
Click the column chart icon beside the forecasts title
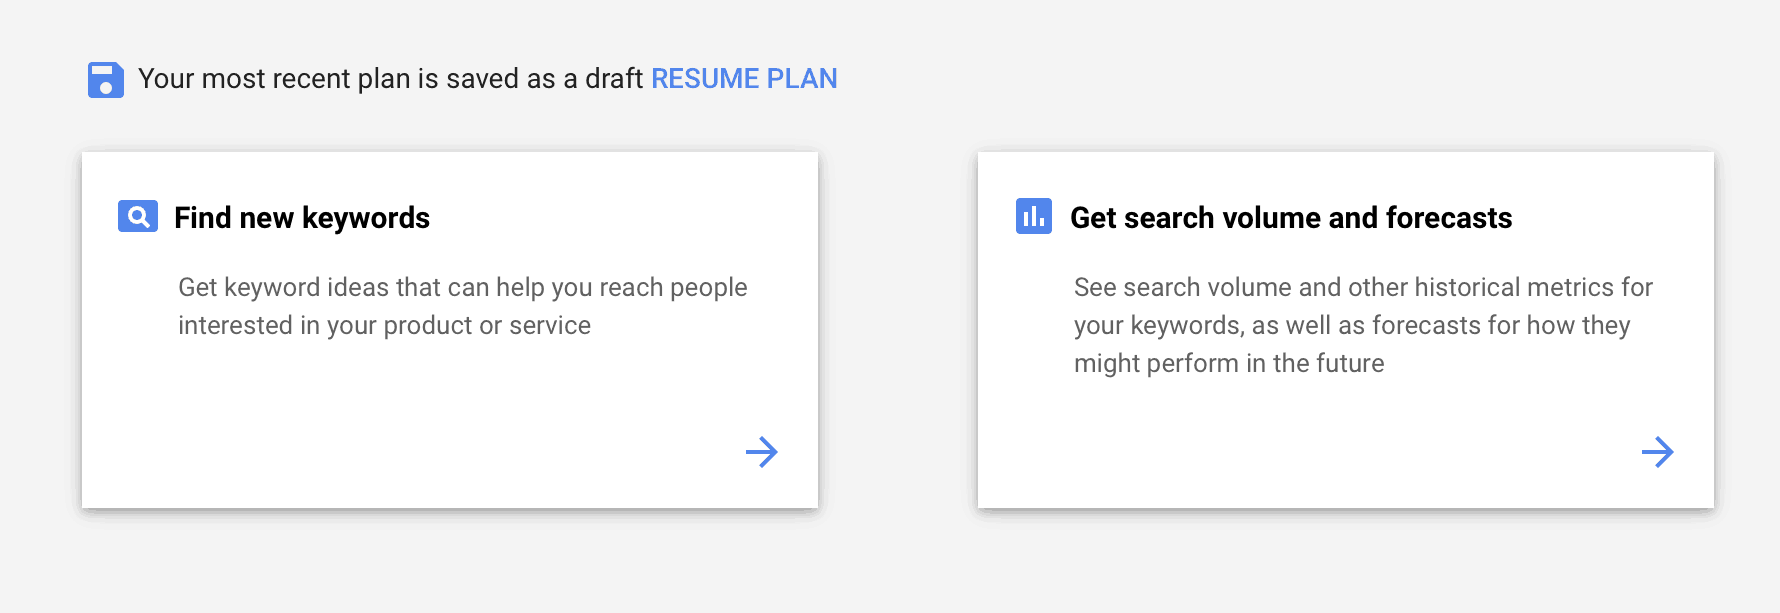point(1034,216)
